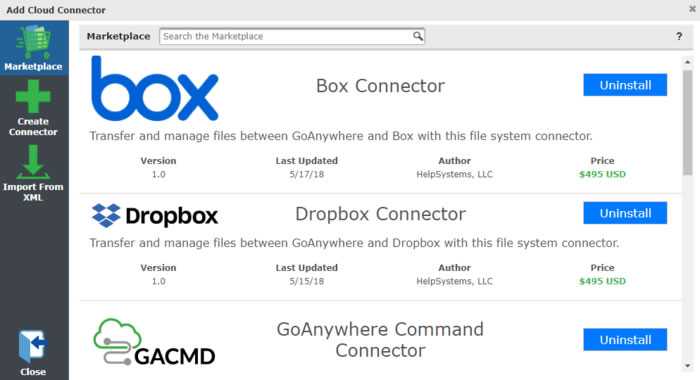Viewport: 700px width, 380px height.
Task: Uninstall the Box Connector
Action: pos(625,85)
